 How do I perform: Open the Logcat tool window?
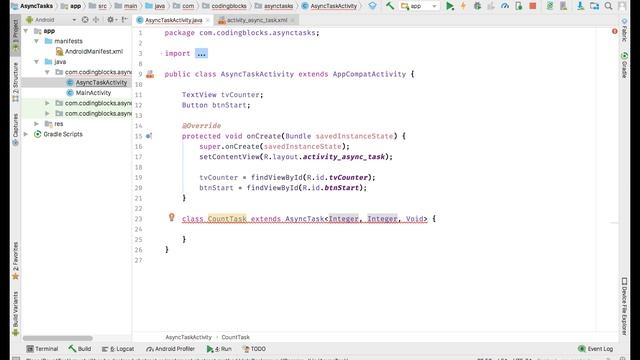click(118, 349)
